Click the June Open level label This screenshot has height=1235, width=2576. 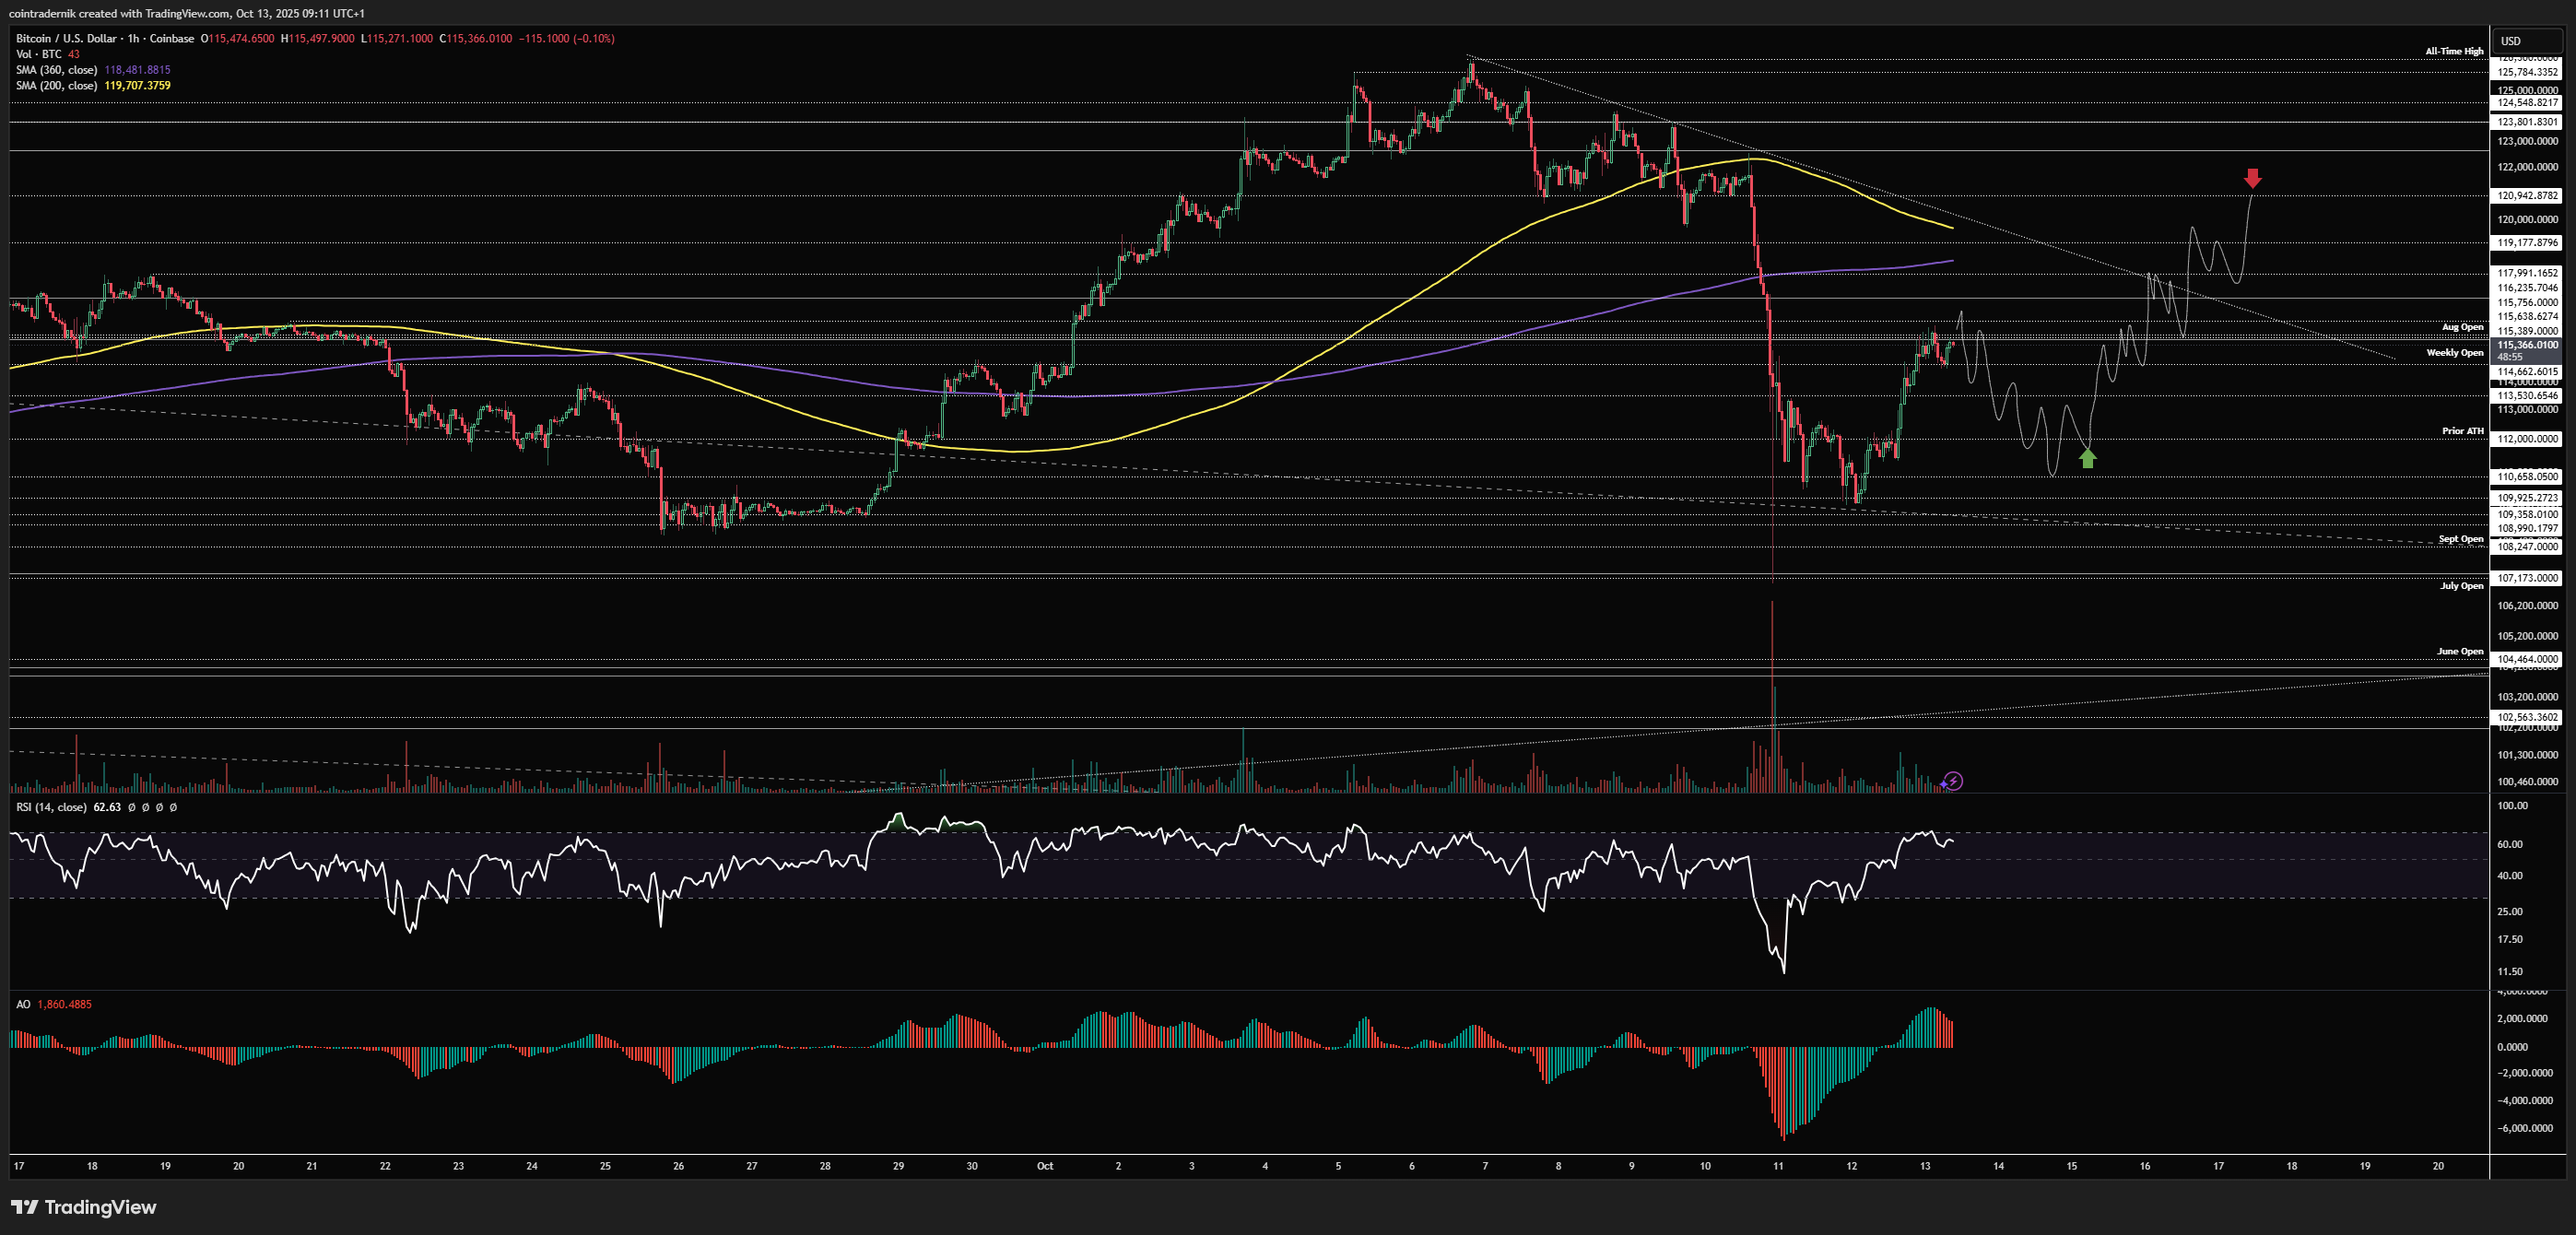click(x=2459, y=651)
